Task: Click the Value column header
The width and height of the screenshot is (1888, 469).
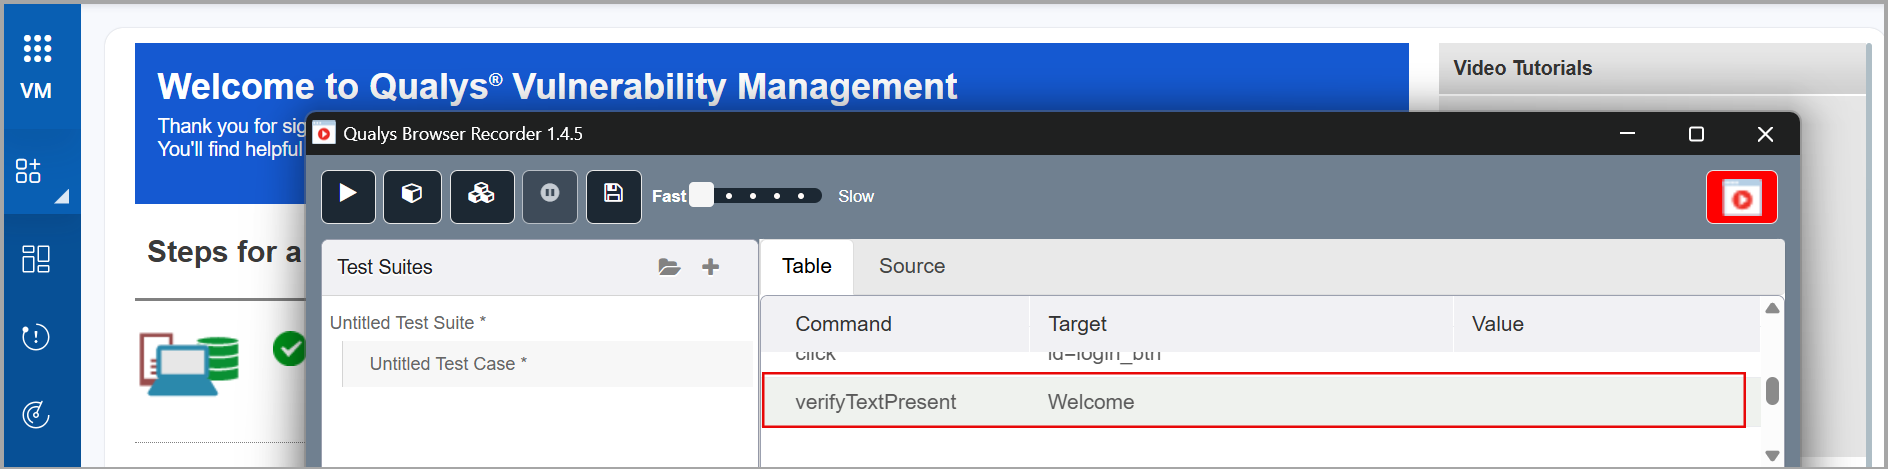Action: [x=1497, y=324]
